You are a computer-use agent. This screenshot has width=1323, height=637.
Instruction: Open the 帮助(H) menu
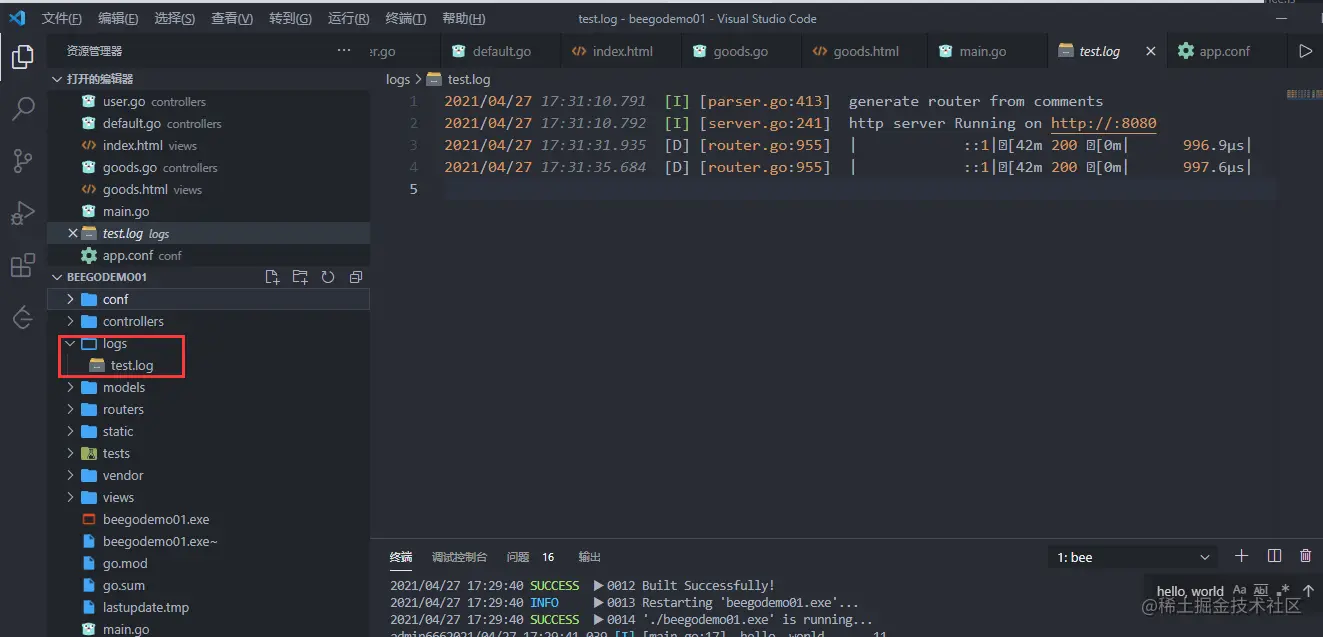[x=463, y=19]
